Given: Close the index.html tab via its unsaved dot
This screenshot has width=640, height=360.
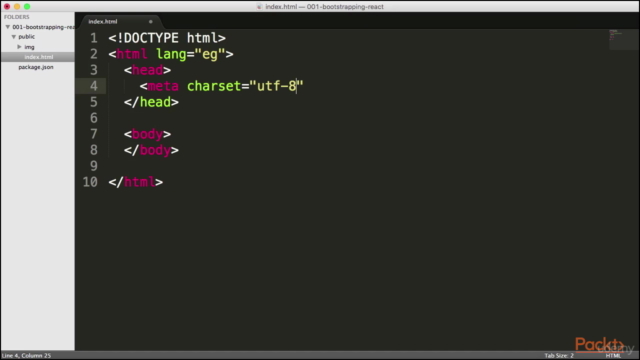Looking at the screenshot, I should pyautogui.click(x=151, y=22).
